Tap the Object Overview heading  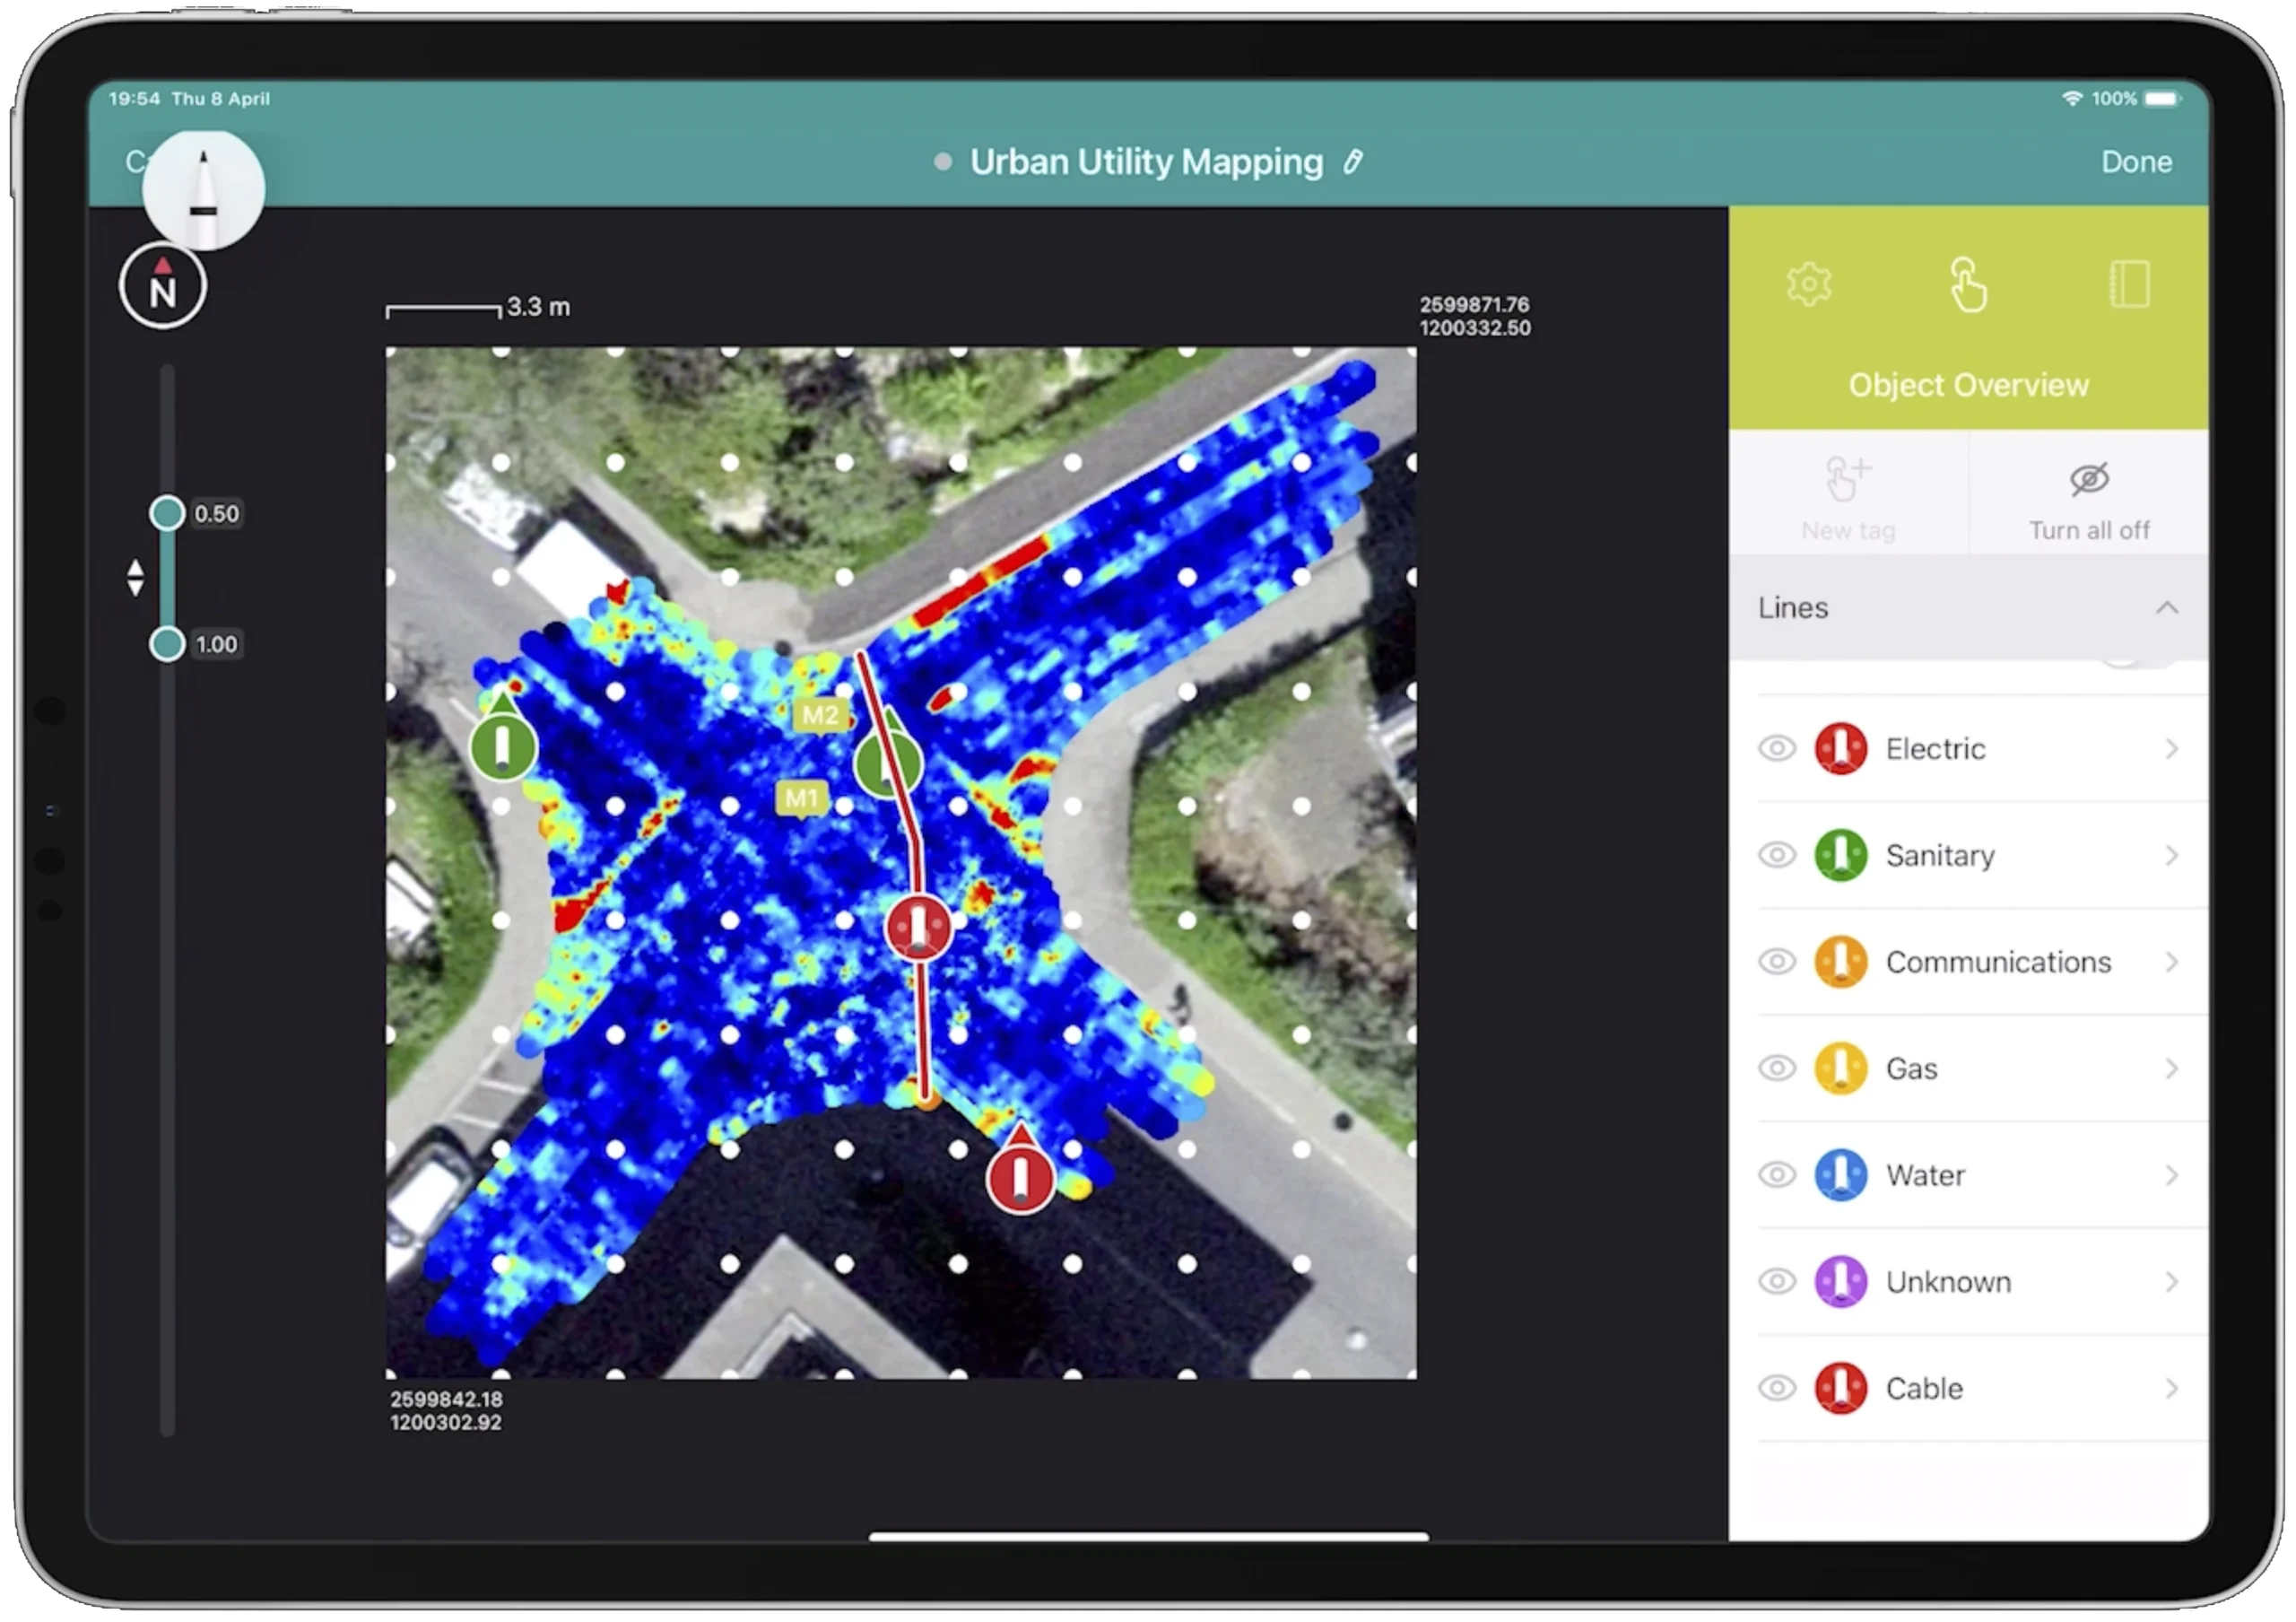pos(1968,385)
